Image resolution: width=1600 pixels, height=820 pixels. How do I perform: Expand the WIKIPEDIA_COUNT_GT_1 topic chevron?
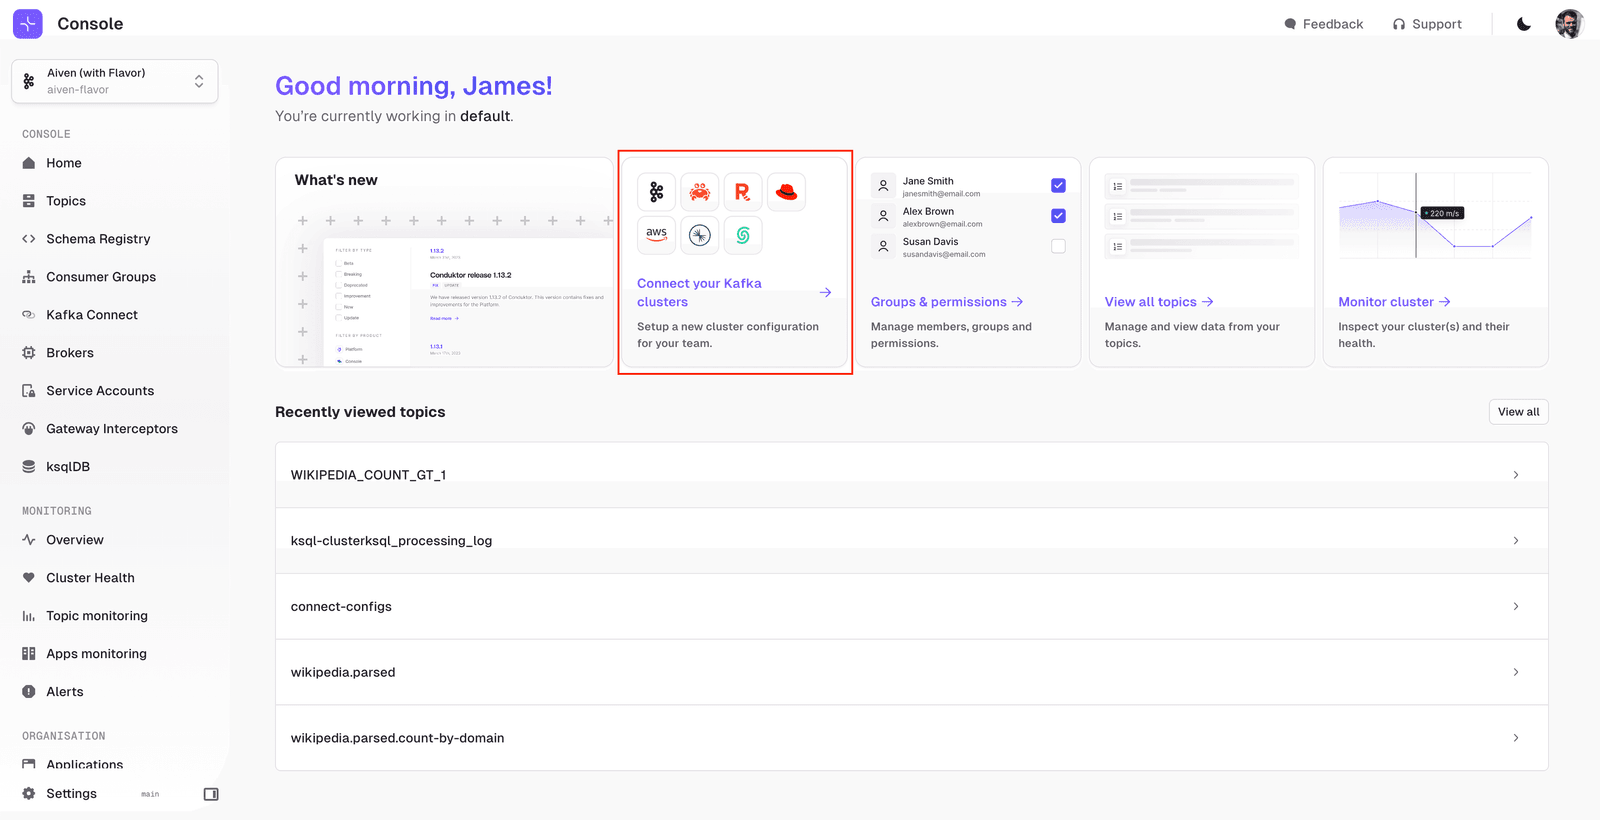[1515, 475]
